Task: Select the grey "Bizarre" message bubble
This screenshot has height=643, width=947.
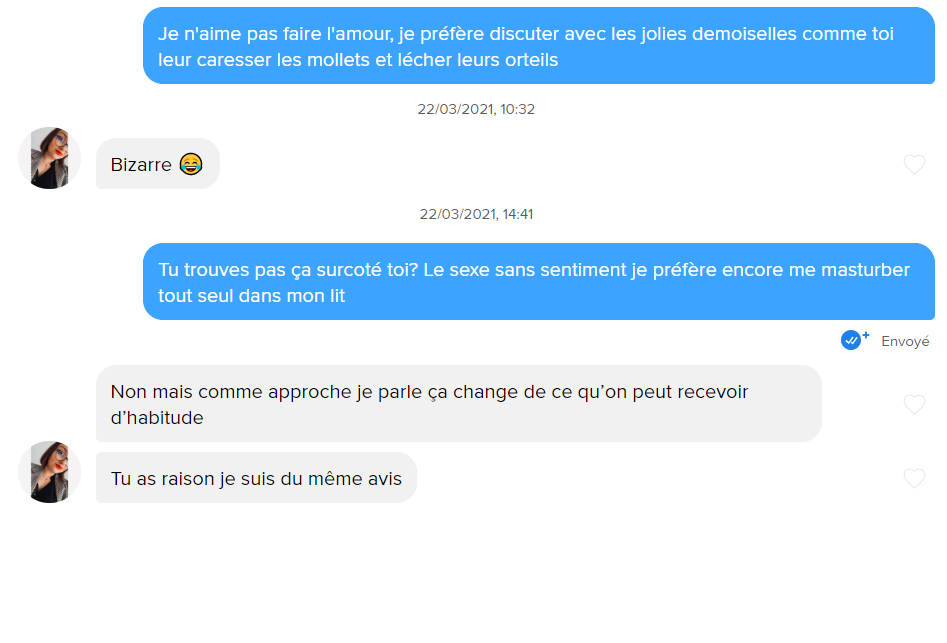Action: 158,164
